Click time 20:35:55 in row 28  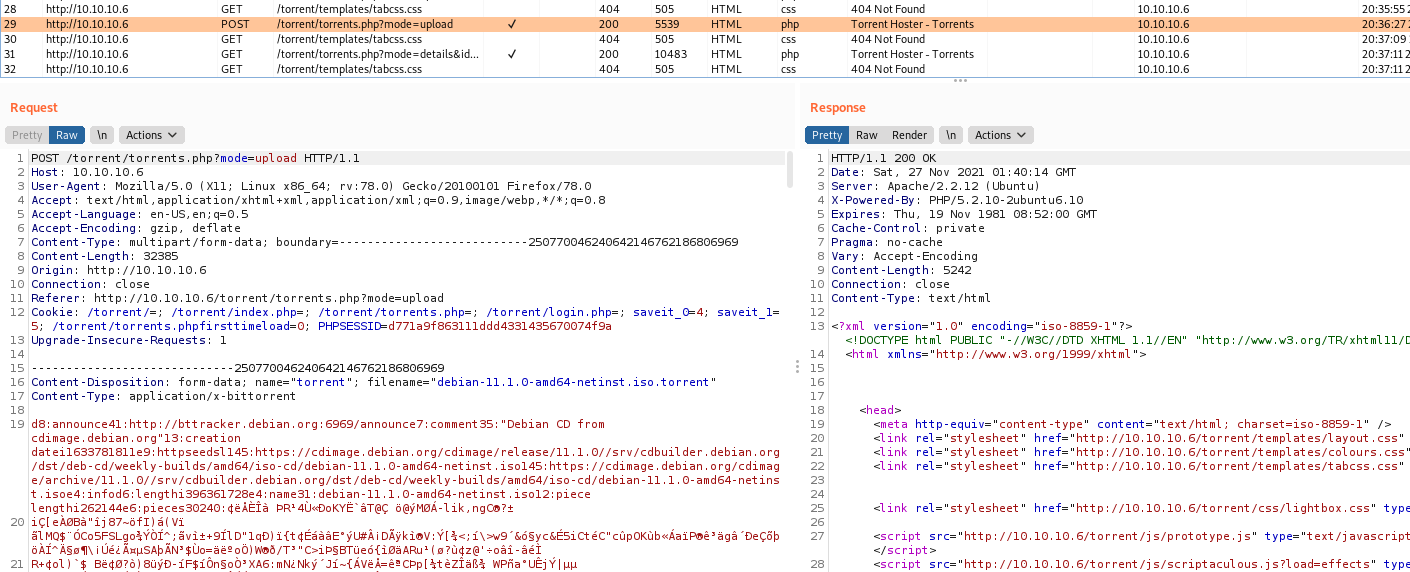pos(1385,8)
